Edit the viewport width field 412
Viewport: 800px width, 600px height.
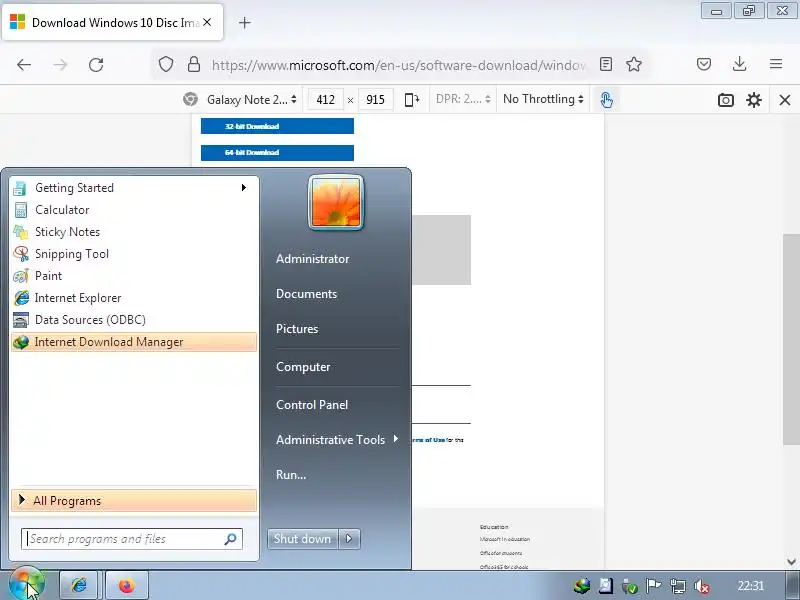coord(326,99)
